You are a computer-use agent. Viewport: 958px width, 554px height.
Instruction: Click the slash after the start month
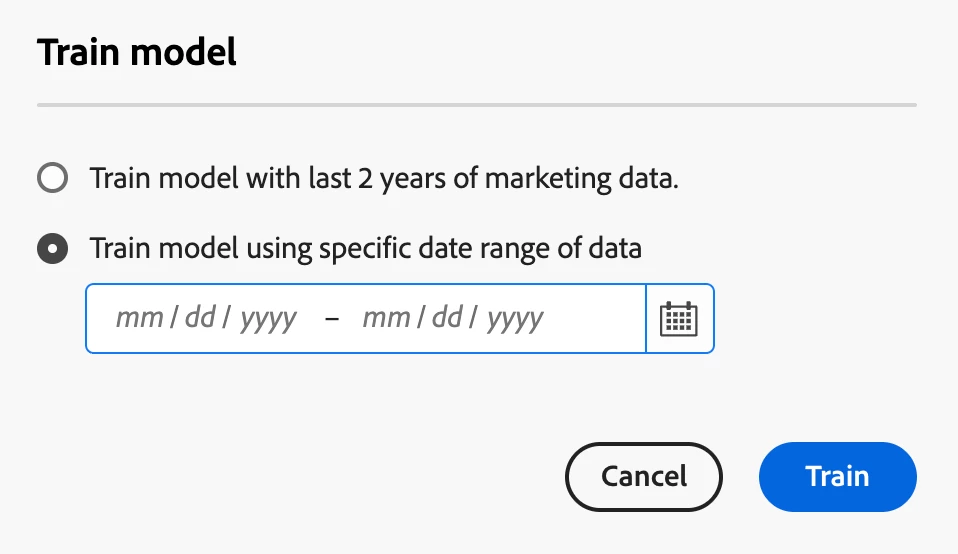(173, 319)
